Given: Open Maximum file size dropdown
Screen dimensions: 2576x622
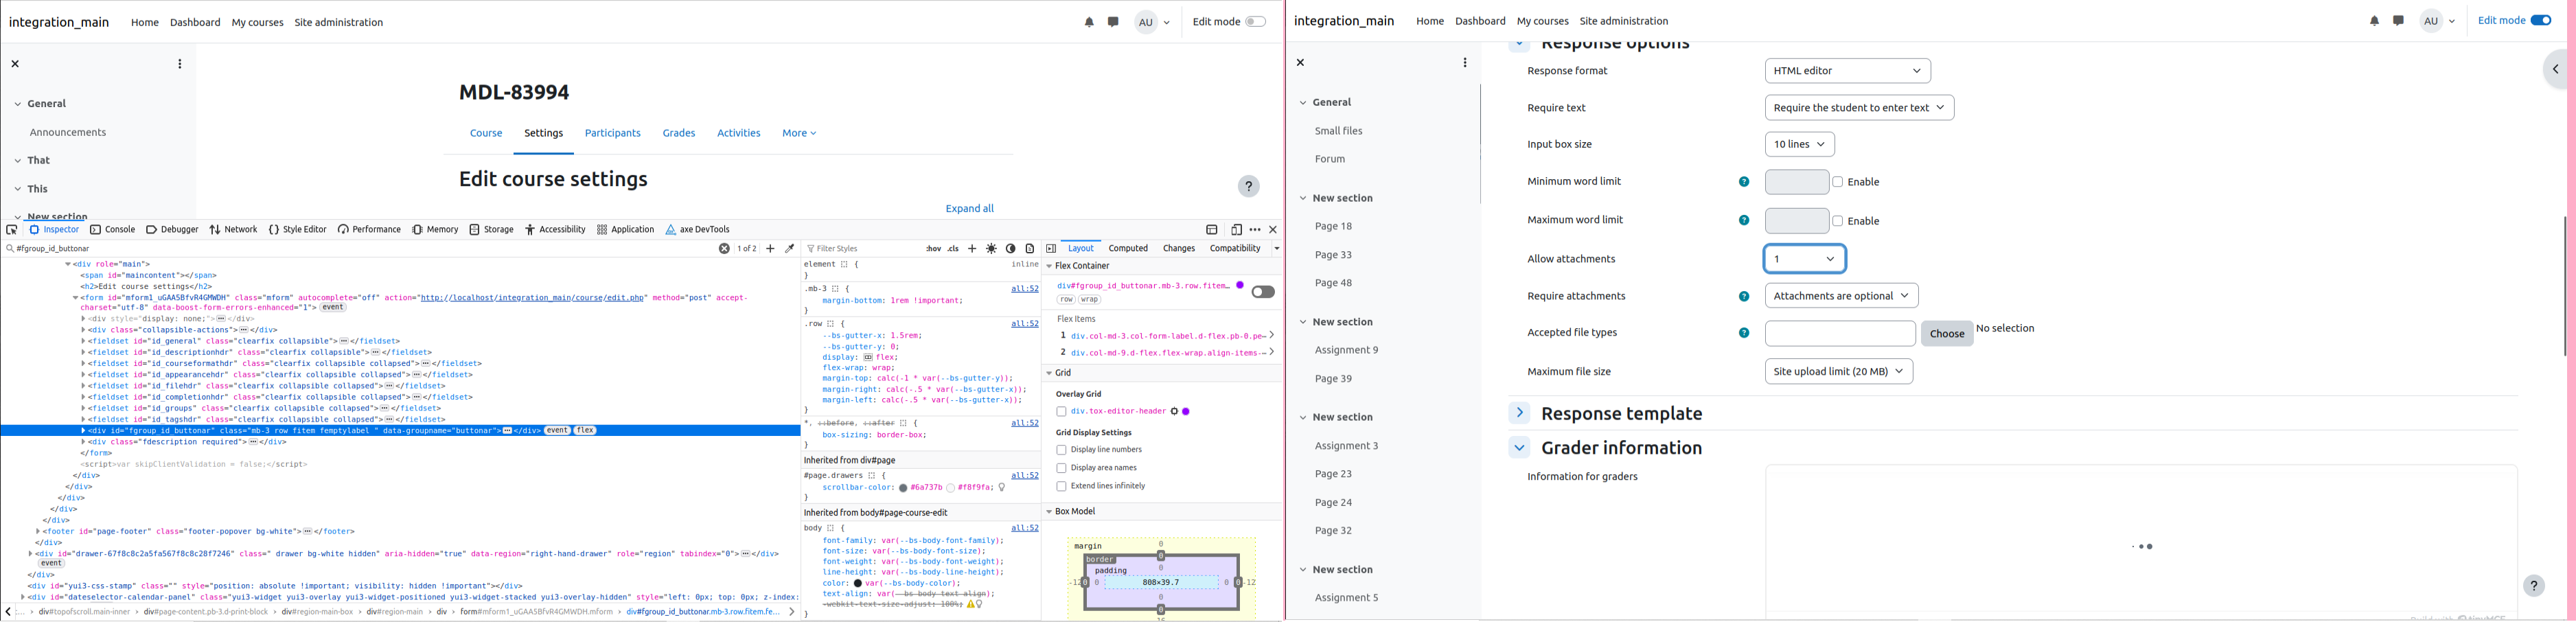Looking at the screenshot, I should point(1838,372).
